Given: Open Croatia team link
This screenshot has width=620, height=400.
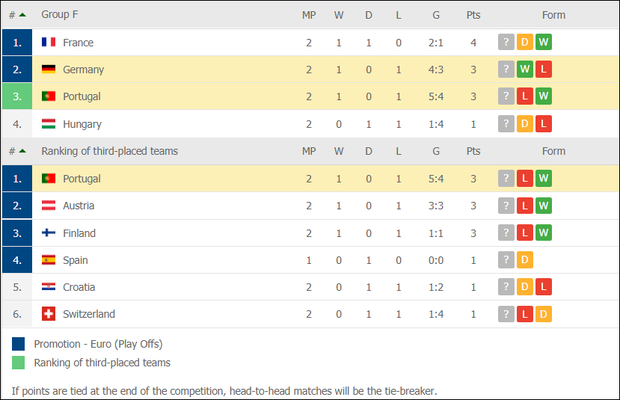Looking at the screenshot, I should coord(79,287).
